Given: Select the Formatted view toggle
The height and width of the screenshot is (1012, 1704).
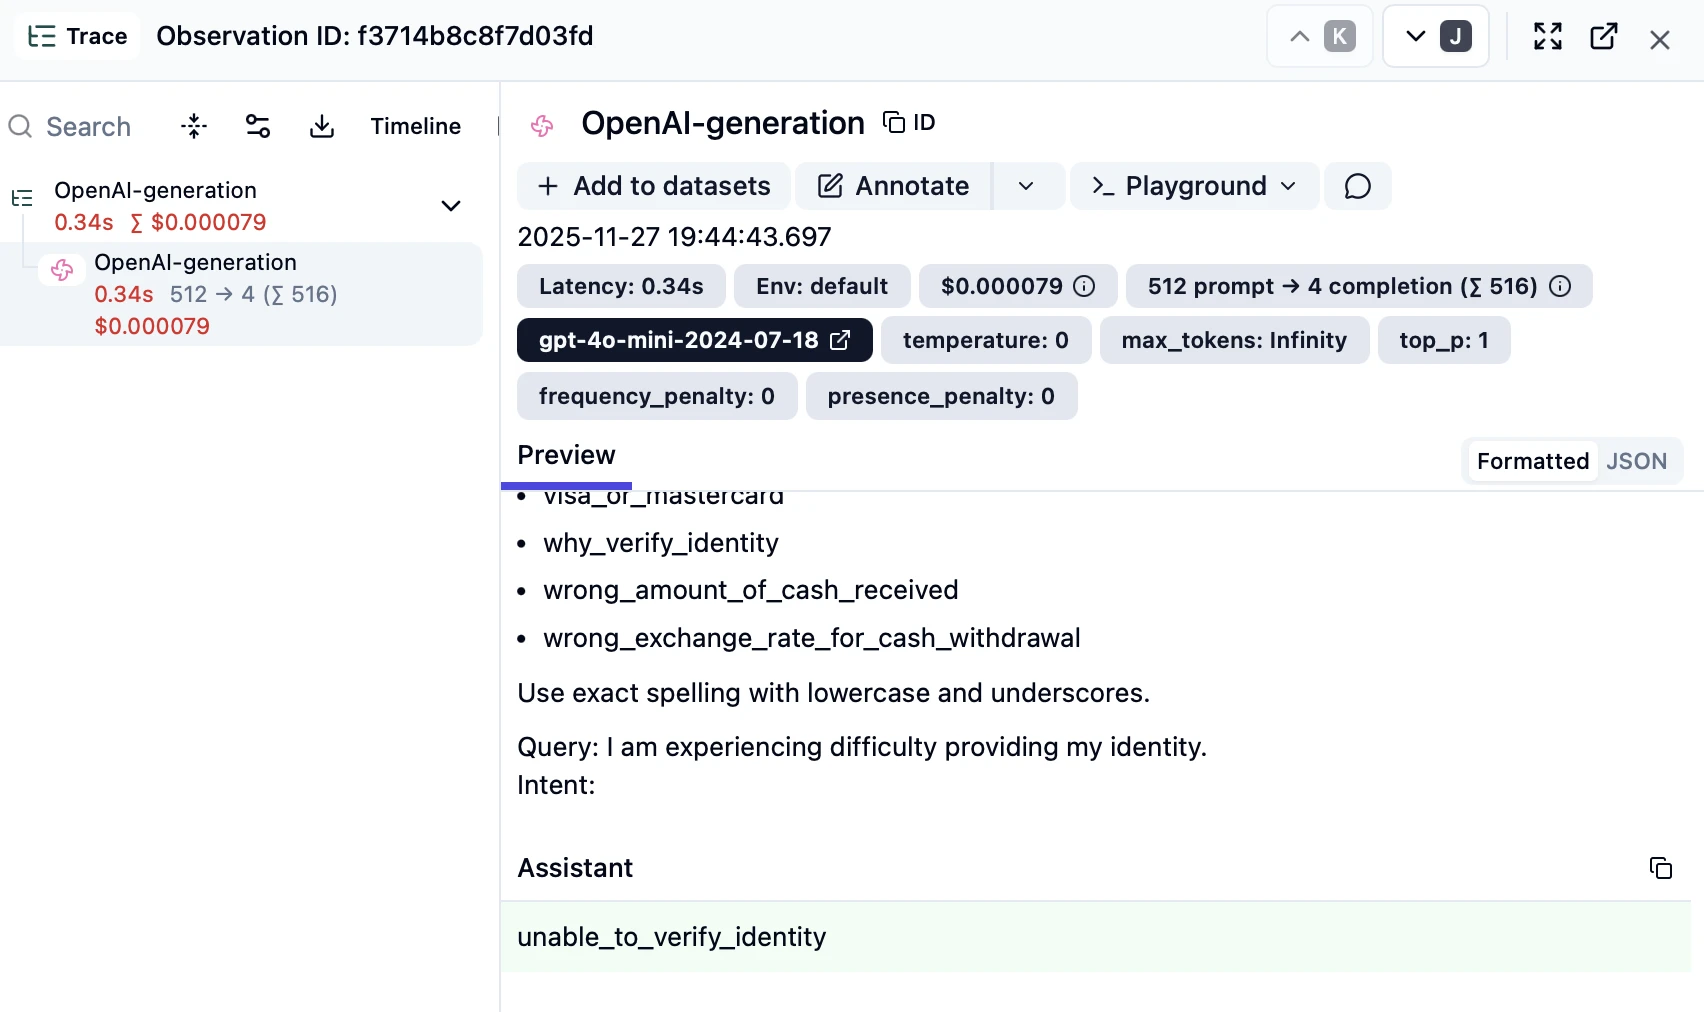Looking at the screenshot, I should pyautogui.click(x=1533, y=461).
